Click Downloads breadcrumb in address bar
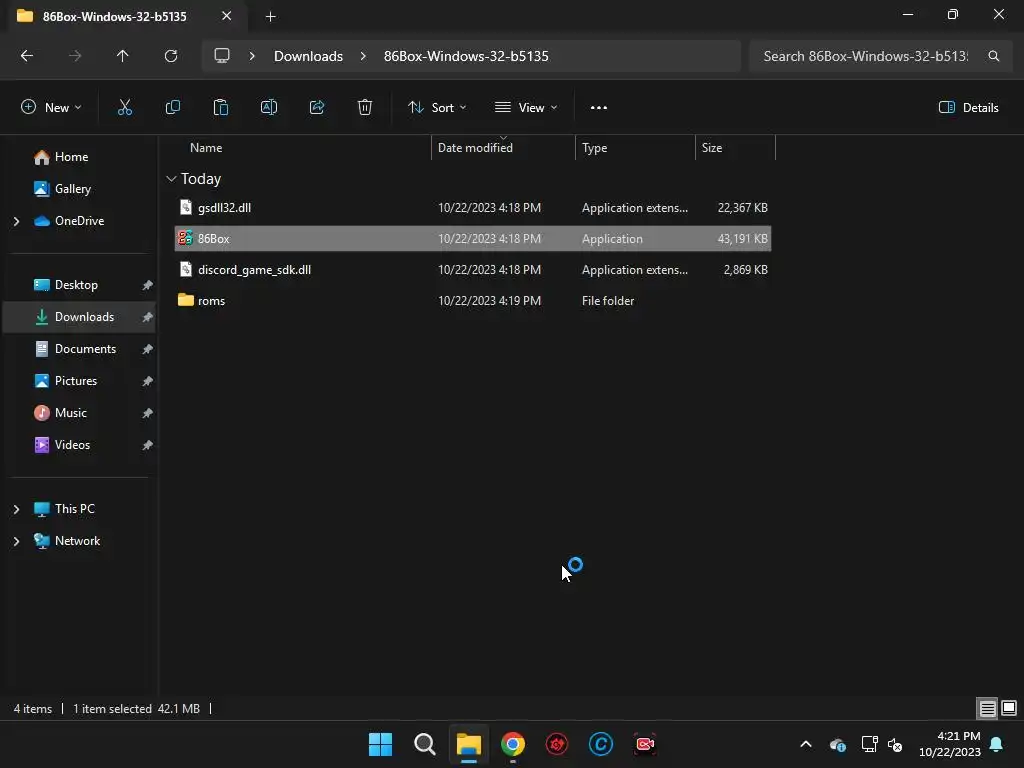 point(308,56)
